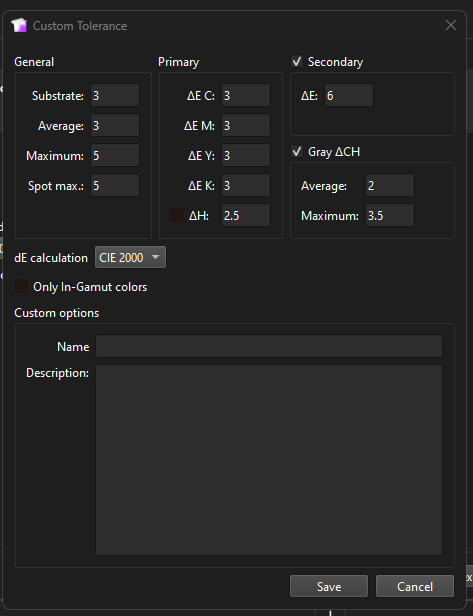
Task: Click the Substrate value field
Action: click(115, 95)
